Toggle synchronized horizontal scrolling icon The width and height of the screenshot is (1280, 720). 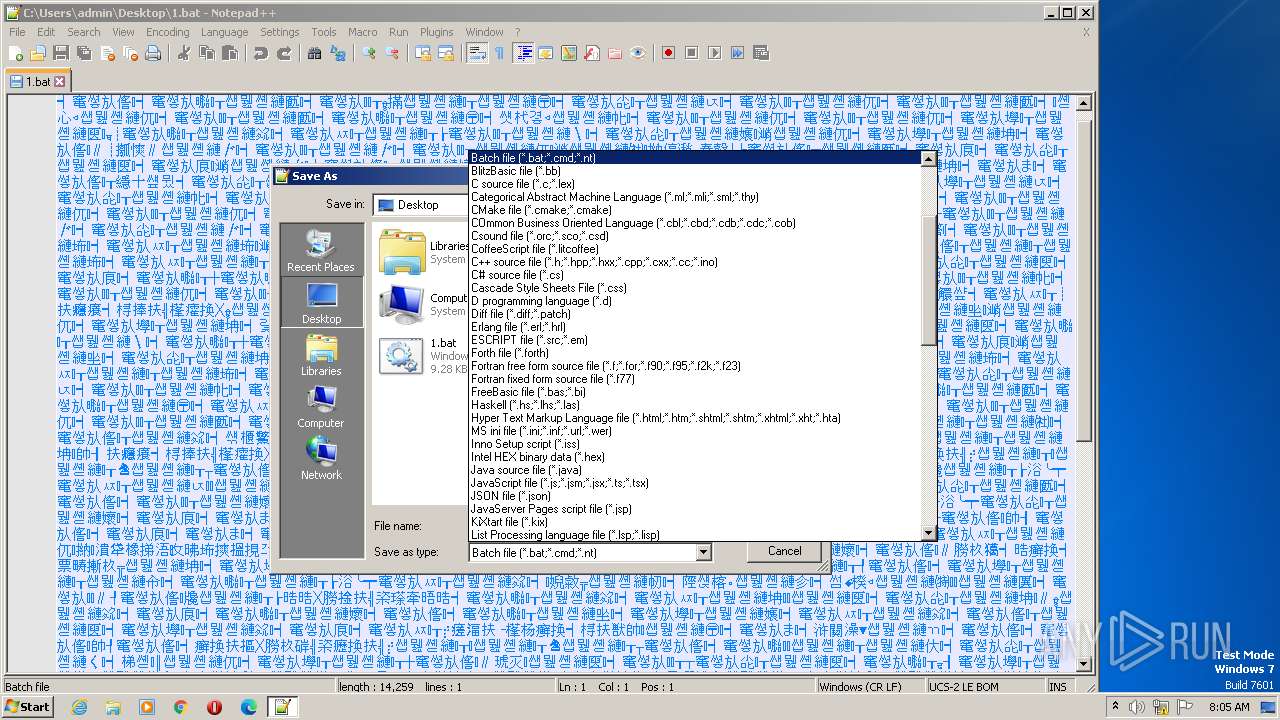coord(445,53)
